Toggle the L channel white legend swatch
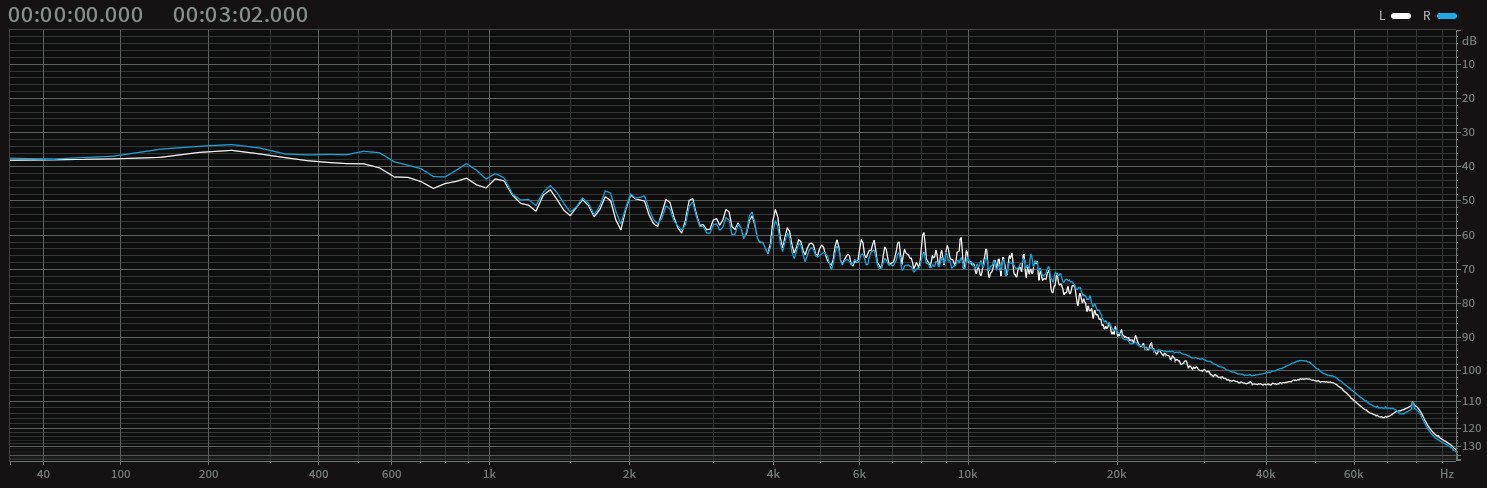 (x=1401, y=16)
